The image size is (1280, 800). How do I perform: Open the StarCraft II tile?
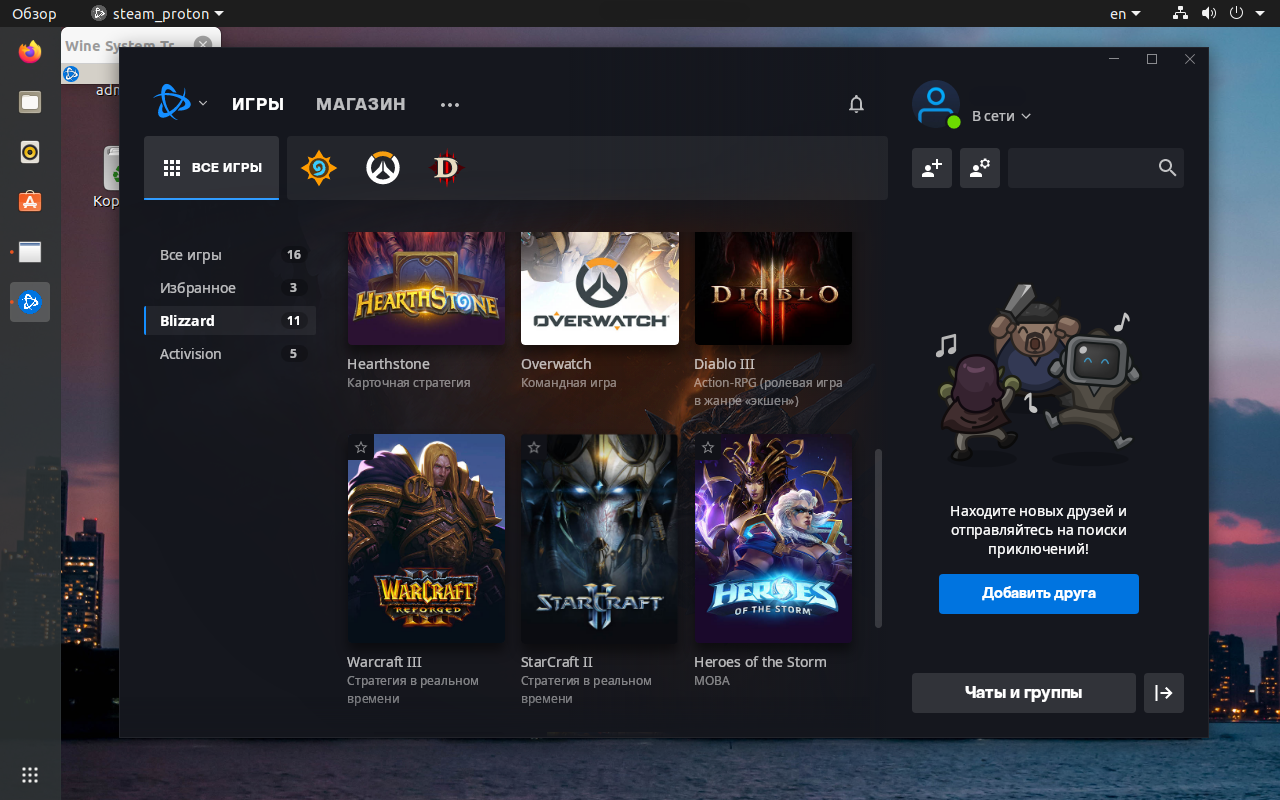[600, 538]
